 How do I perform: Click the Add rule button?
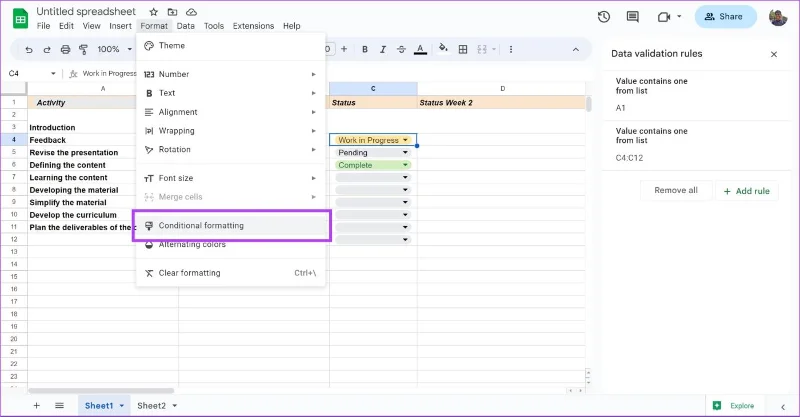click(x=746, y=191)
